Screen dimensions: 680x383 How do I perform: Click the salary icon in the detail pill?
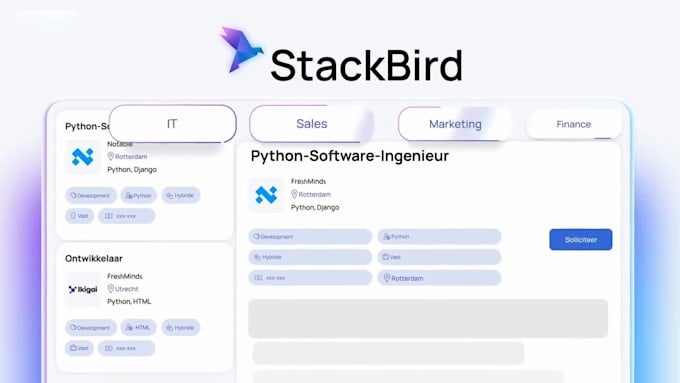[x=258, y=278]
